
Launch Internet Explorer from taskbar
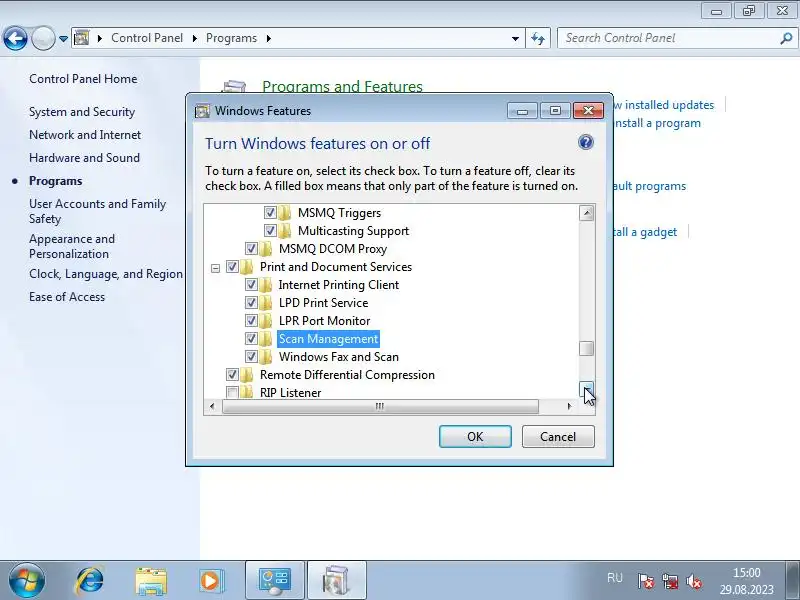[89, 581]
